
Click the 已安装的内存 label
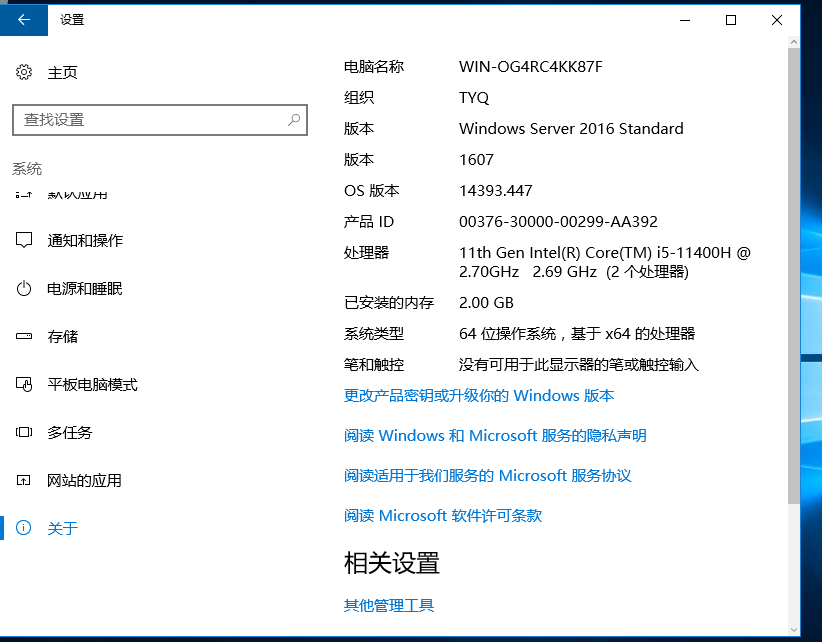coord(389,303)
